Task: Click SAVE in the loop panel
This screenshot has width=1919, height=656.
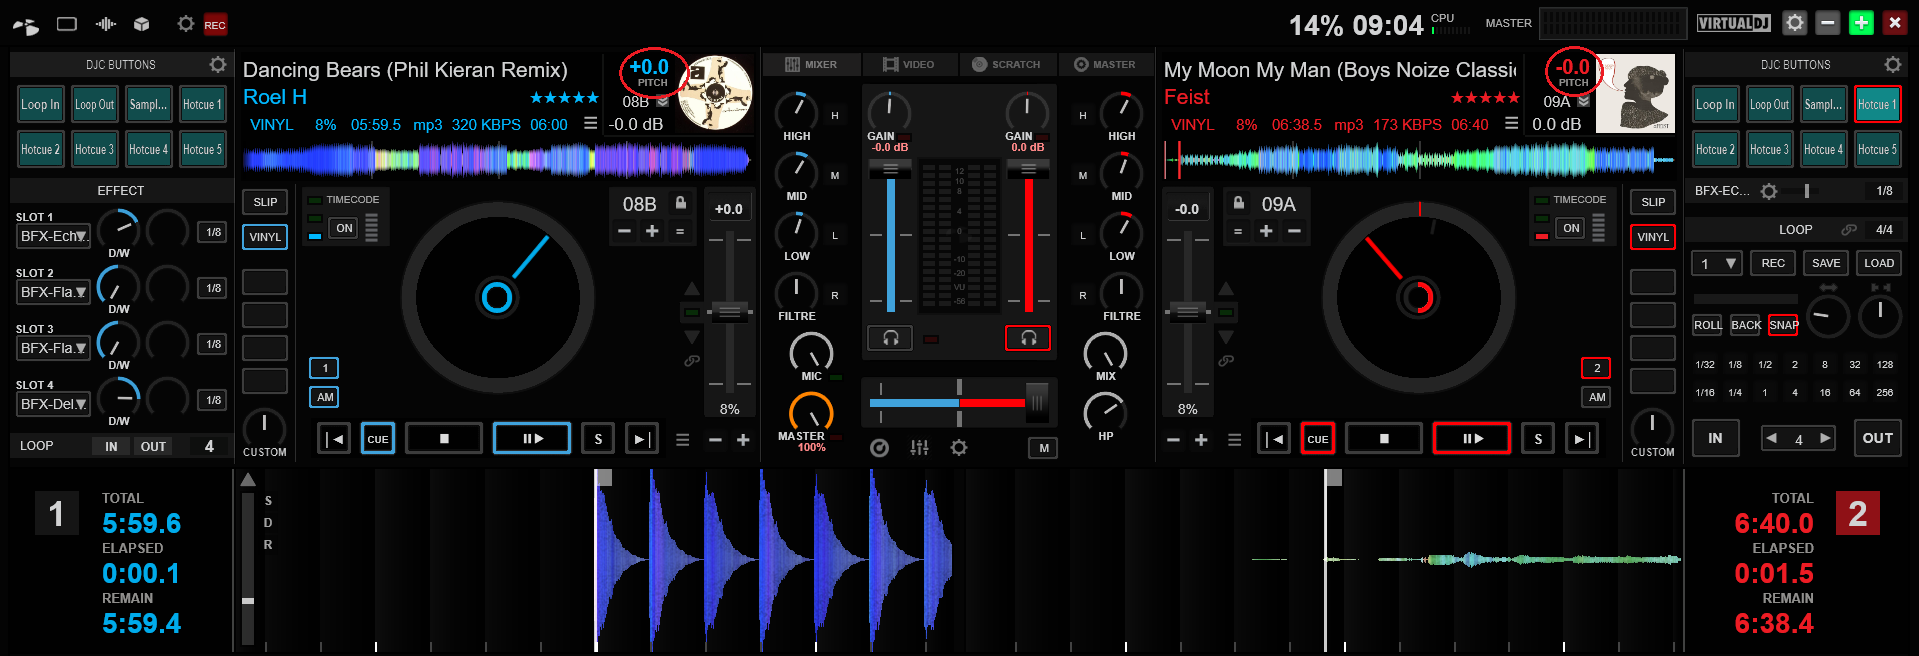Action: pyautogui.click(x=1826, y=263)
